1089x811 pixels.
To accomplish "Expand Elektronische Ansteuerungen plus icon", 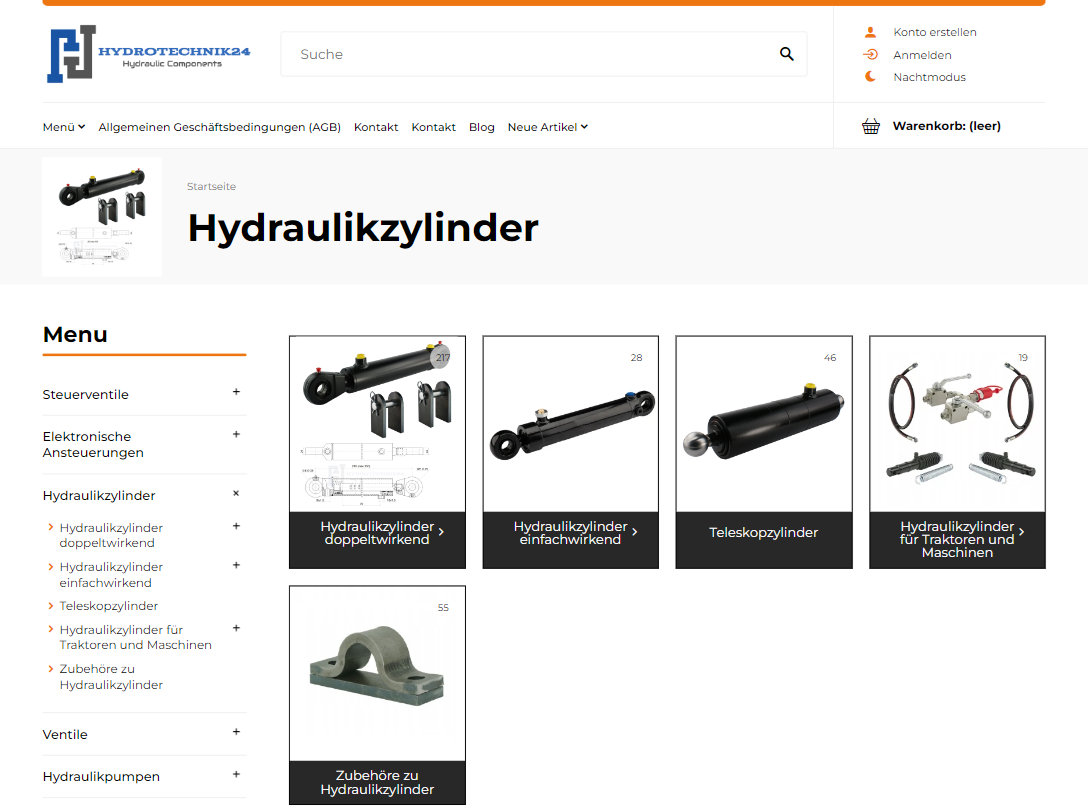I will pos(236,435).
